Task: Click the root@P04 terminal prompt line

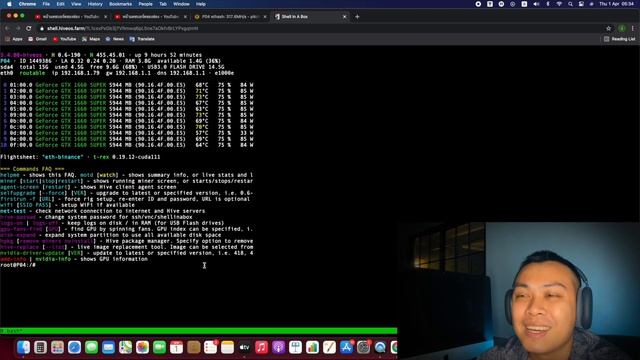Action: pyautogui.click(x=18, y=265)
